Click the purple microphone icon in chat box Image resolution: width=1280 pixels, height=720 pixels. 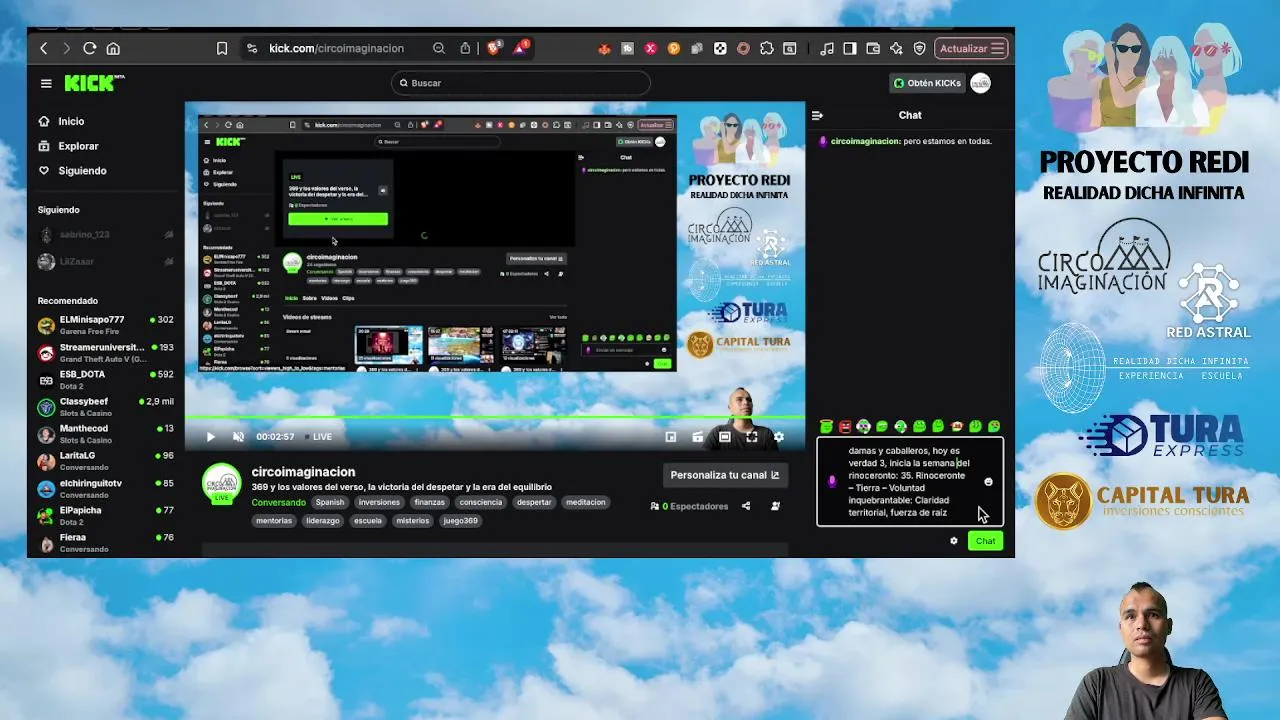click(832, 482)
